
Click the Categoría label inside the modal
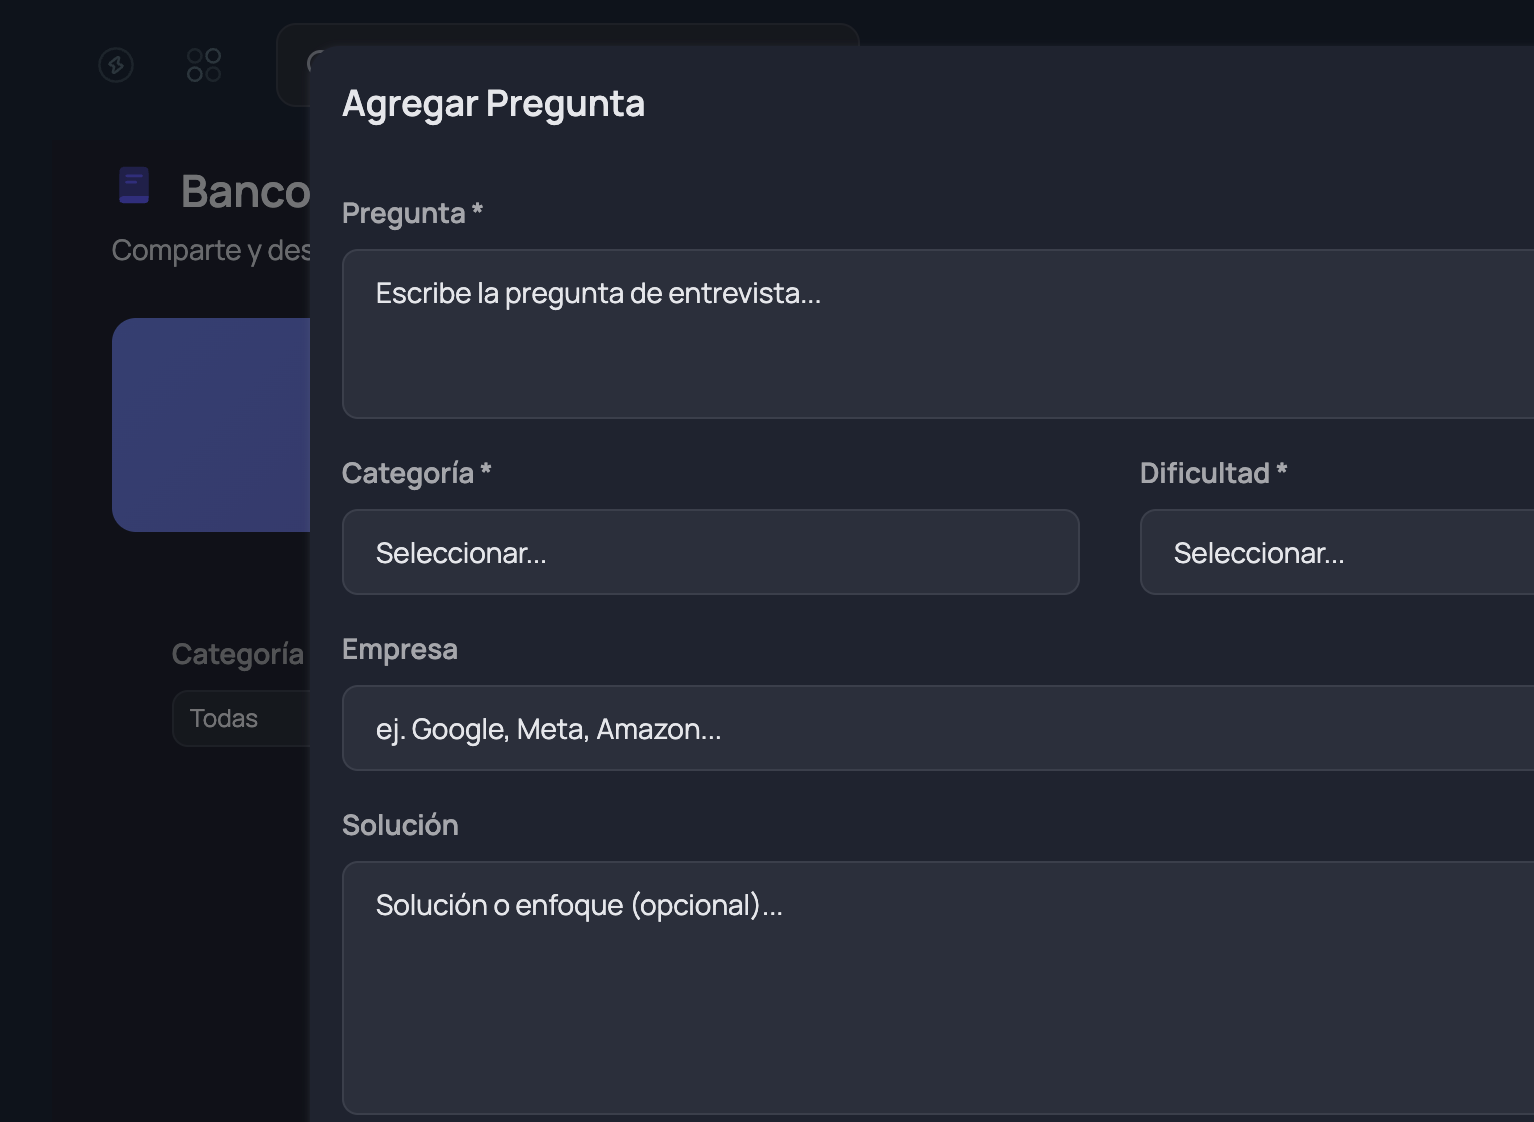tap(417, 472)
